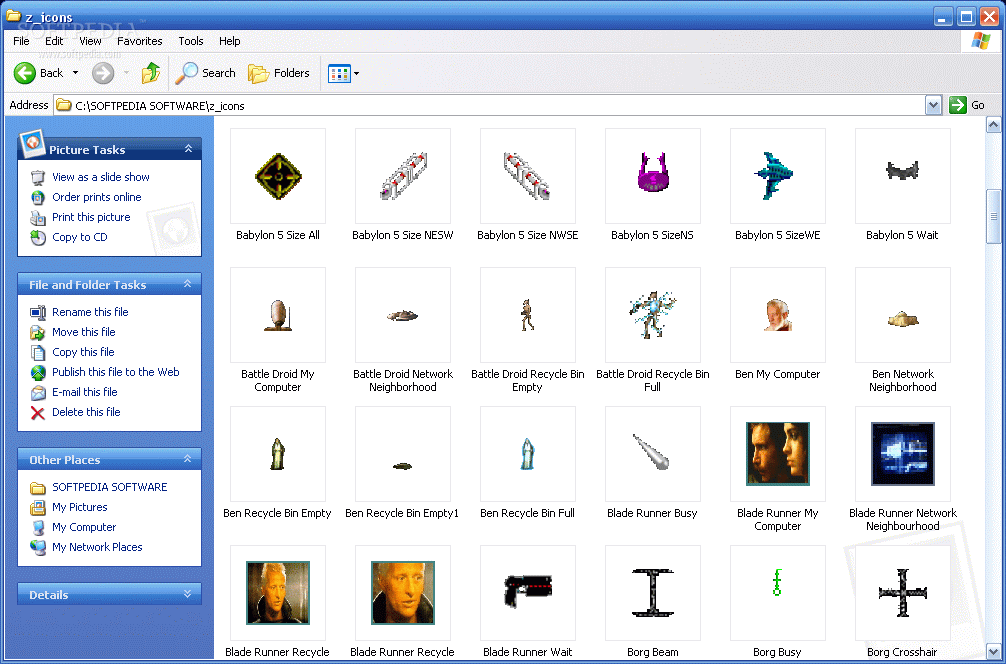
Task: Select the Blade Runner Busy icon
Action: pos(652,454)
